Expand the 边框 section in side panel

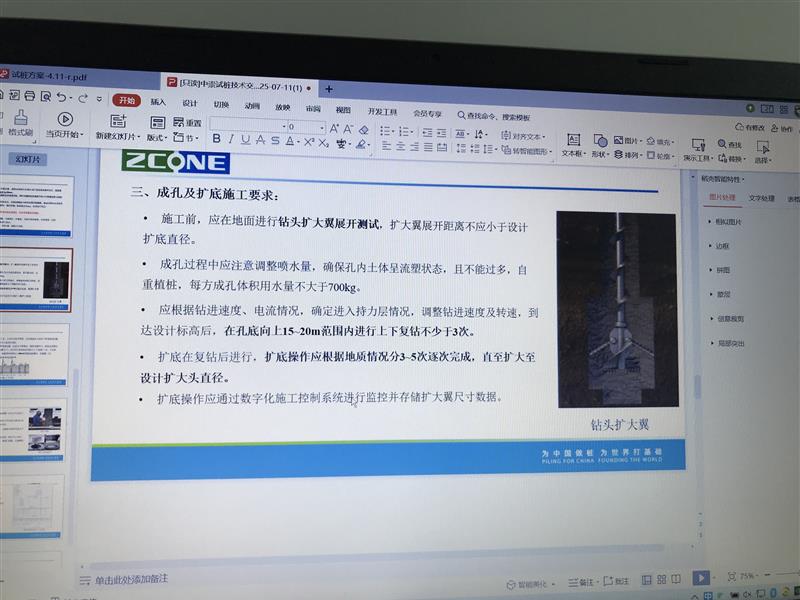[722, 245]
